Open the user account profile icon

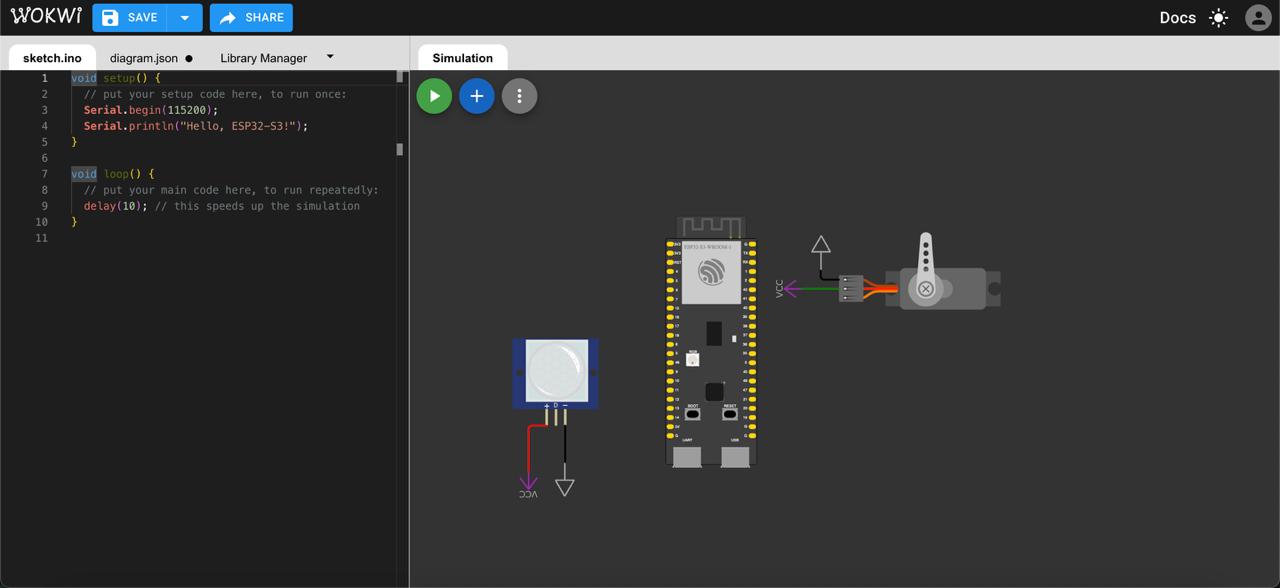click(x=1257, y=18)
